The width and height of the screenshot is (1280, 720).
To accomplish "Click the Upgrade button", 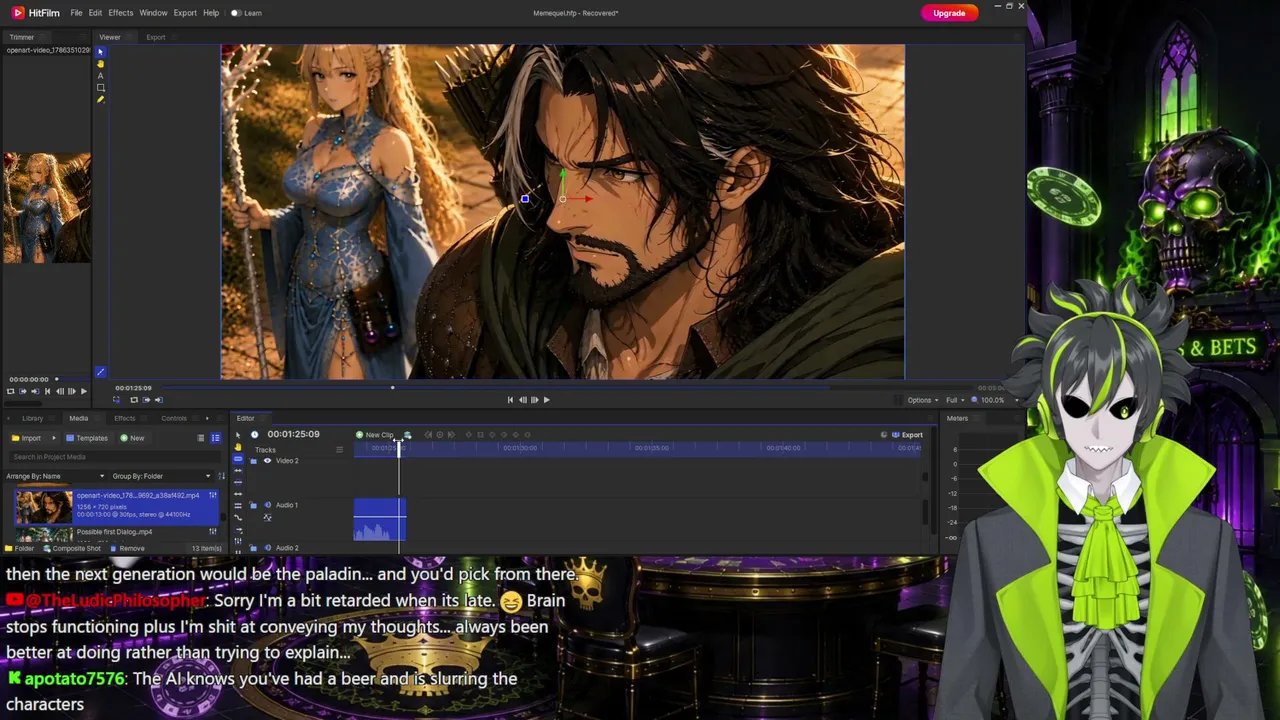I will pos(949,13).
